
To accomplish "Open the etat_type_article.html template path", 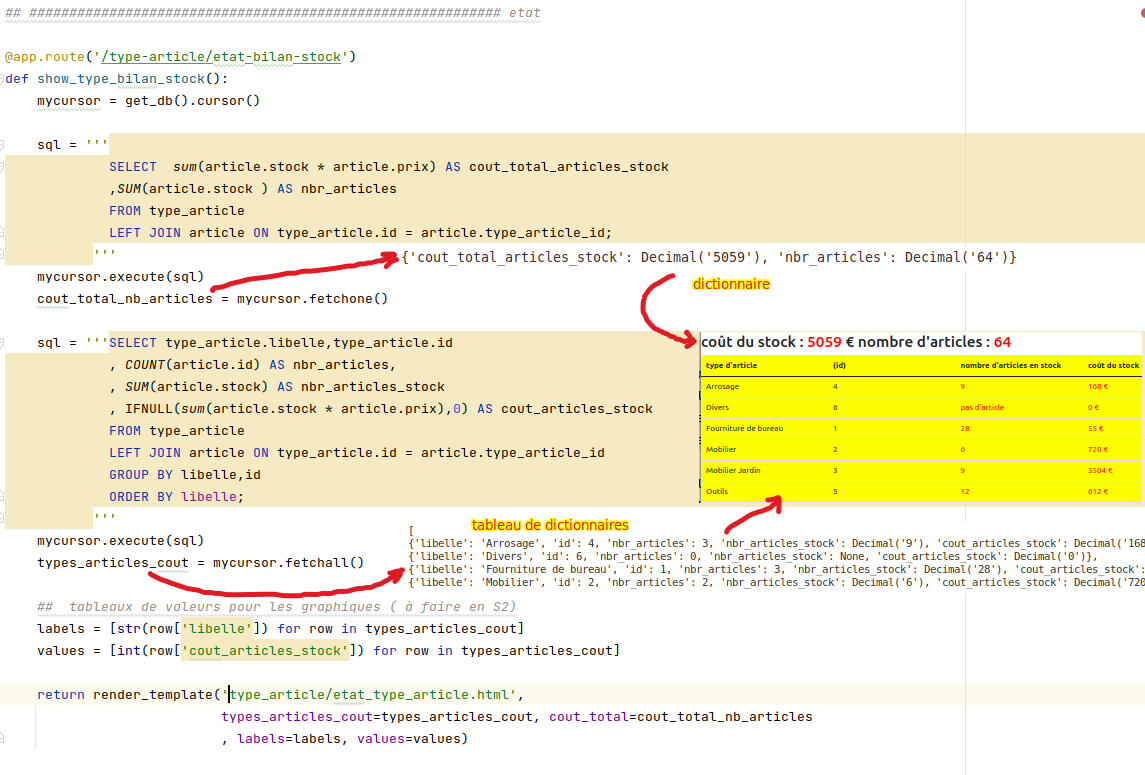I will pyautogui.click(x=374, y=695).
